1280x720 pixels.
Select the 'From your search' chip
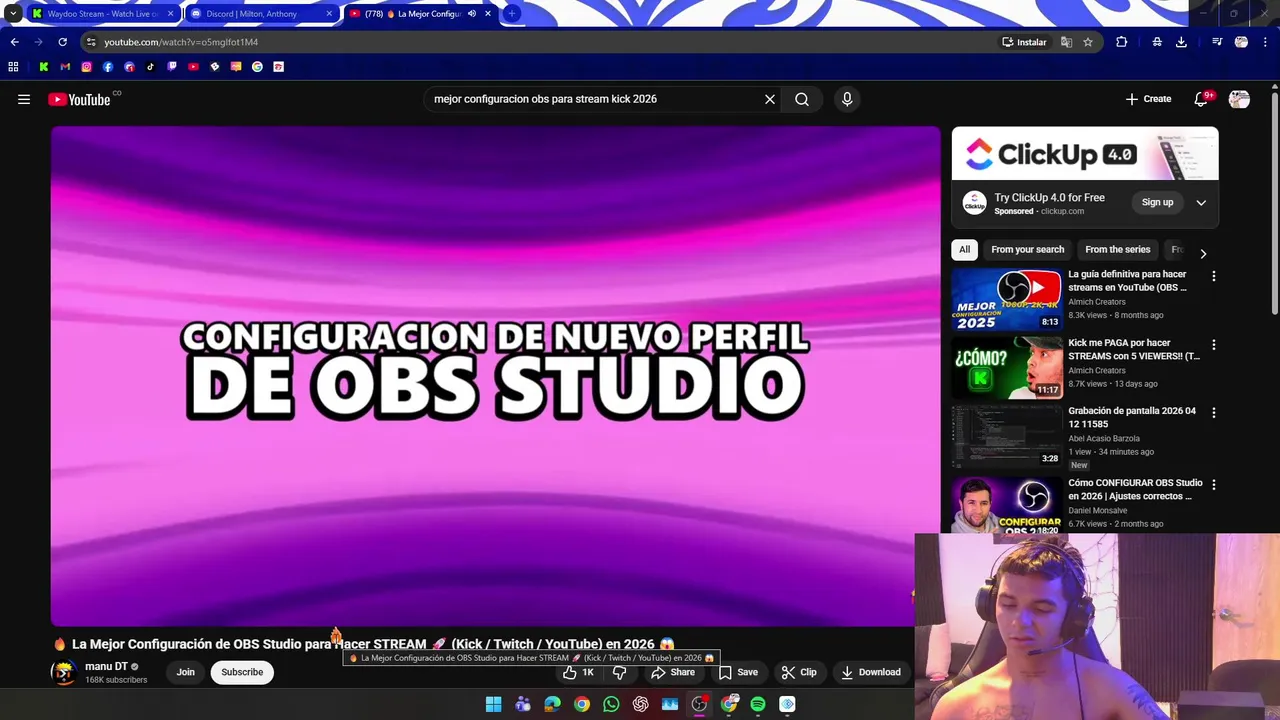(1027, 249)
